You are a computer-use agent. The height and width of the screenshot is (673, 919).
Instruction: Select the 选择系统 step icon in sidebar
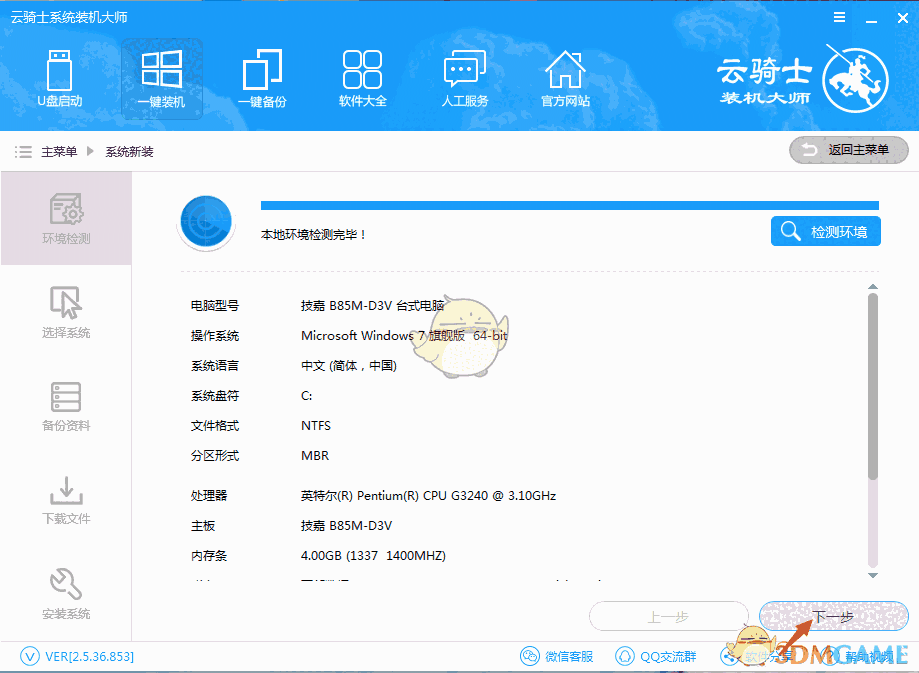tap(65, 312)
